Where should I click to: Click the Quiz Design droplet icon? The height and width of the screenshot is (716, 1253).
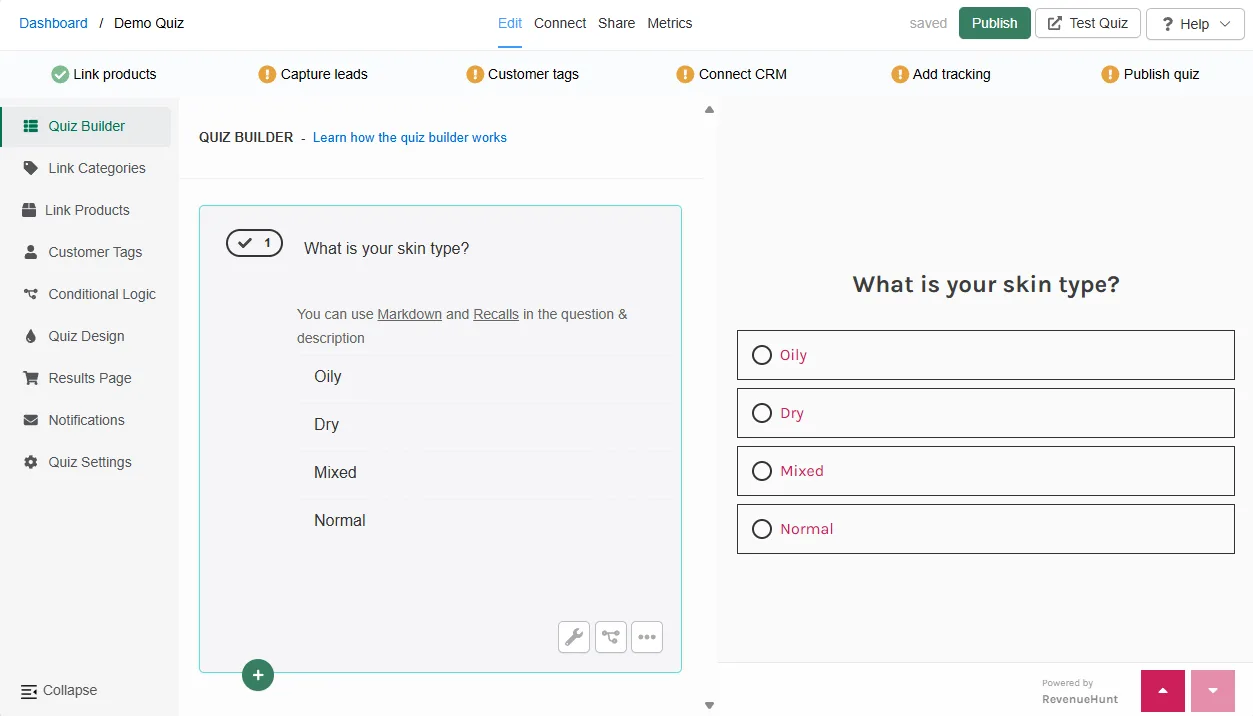[x=30, y=336]
